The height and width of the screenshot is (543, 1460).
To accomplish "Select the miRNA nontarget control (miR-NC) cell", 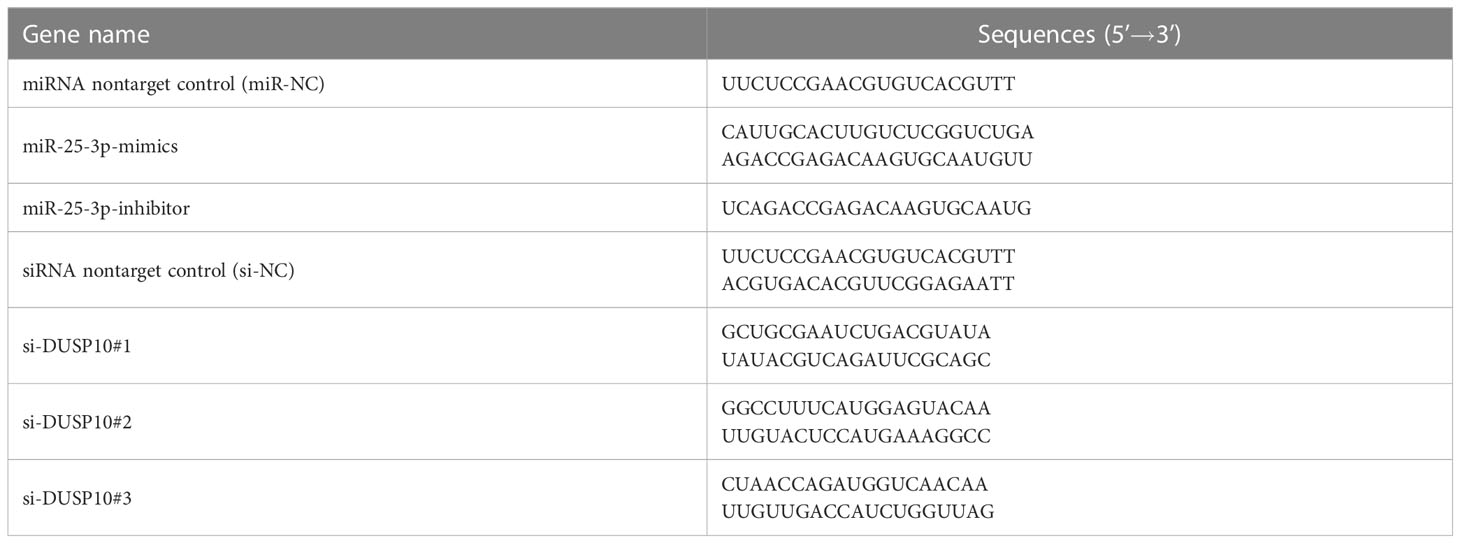I will (174, 84).
